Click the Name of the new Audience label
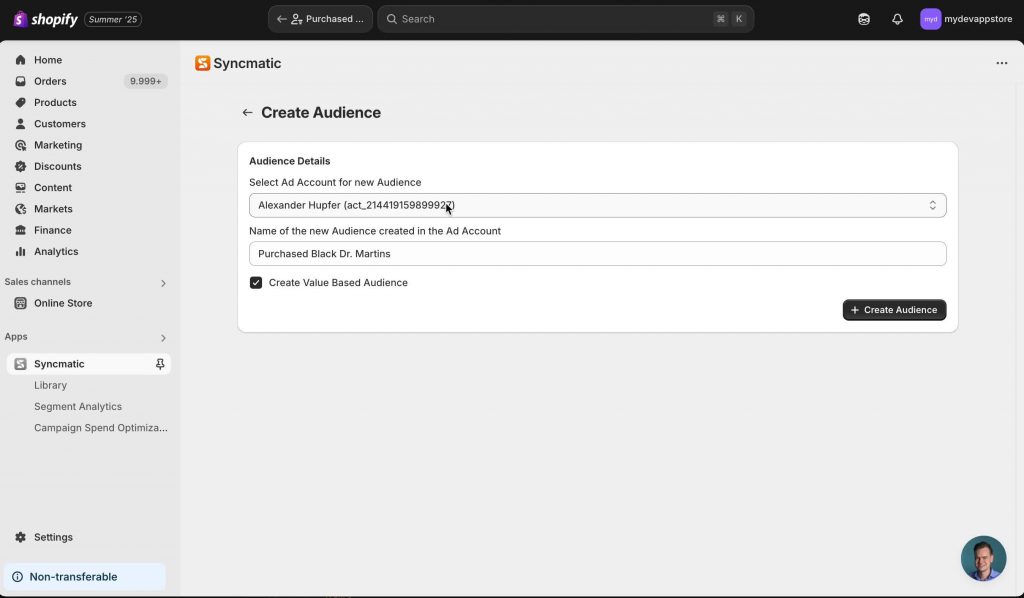Screen dimensions: 1024x598 375,231
